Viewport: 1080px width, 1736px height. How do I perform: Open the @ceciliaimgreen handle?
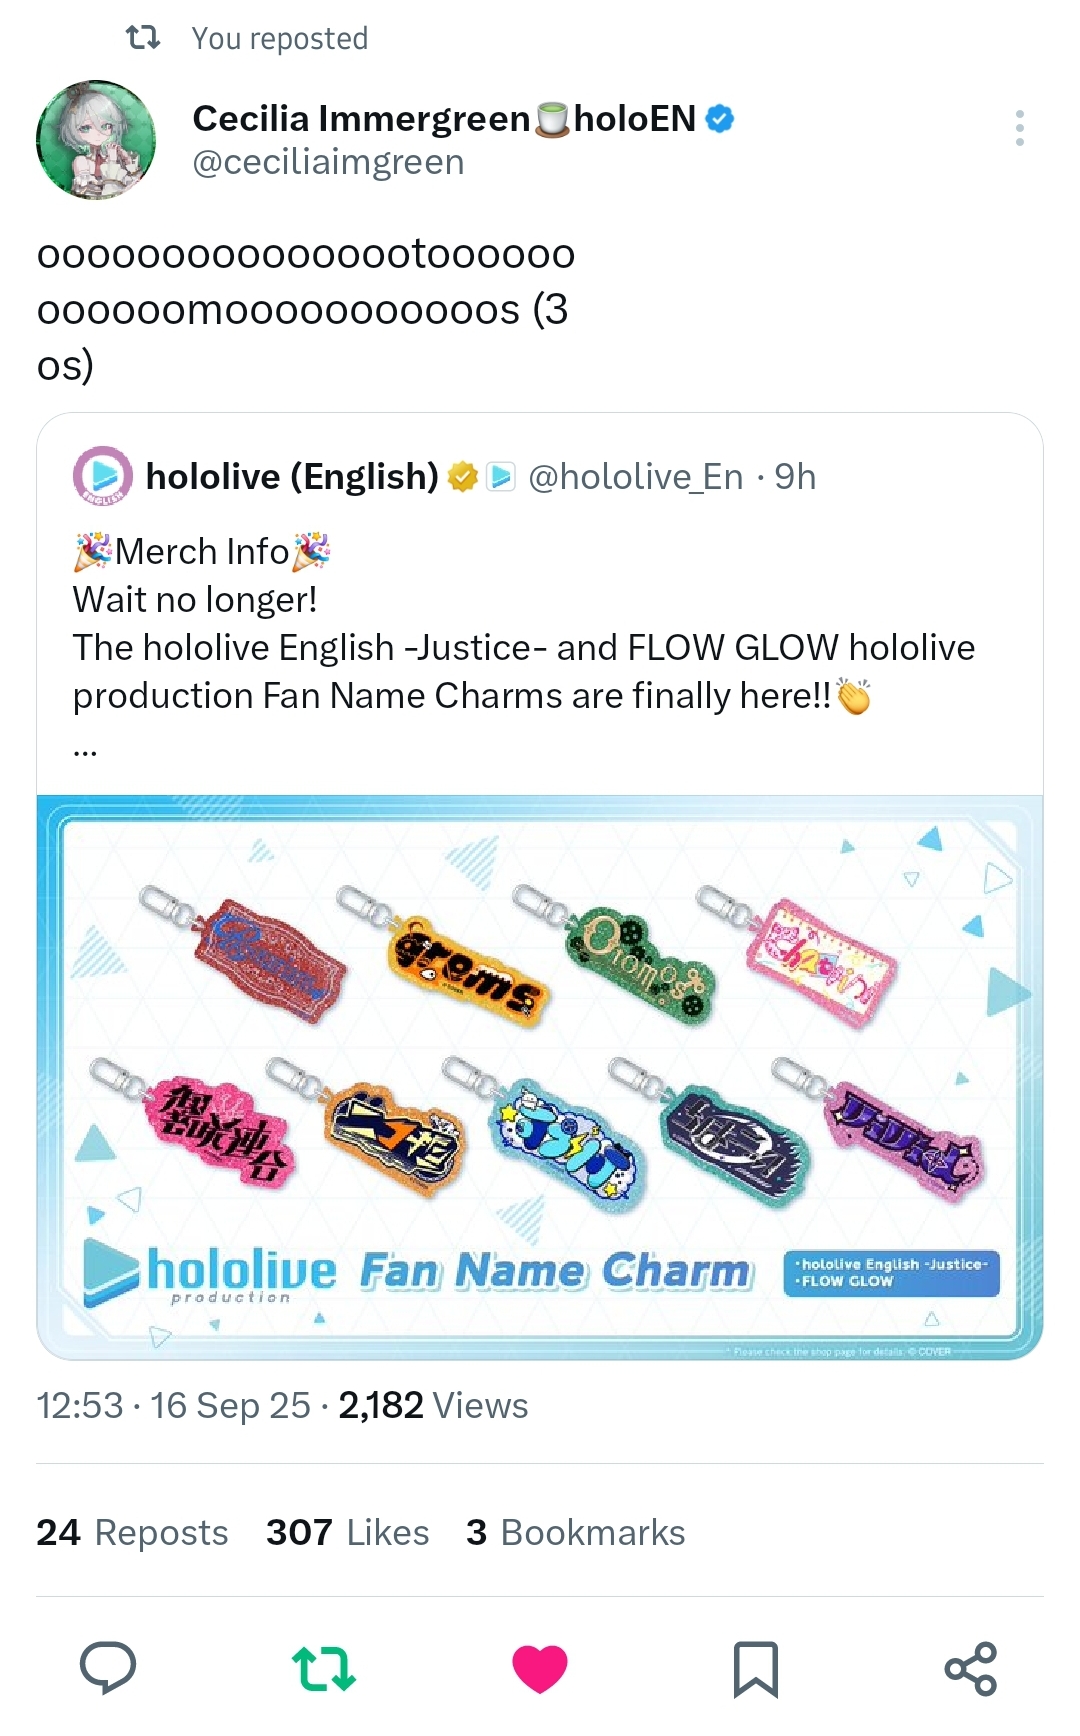tap(328, 162)
